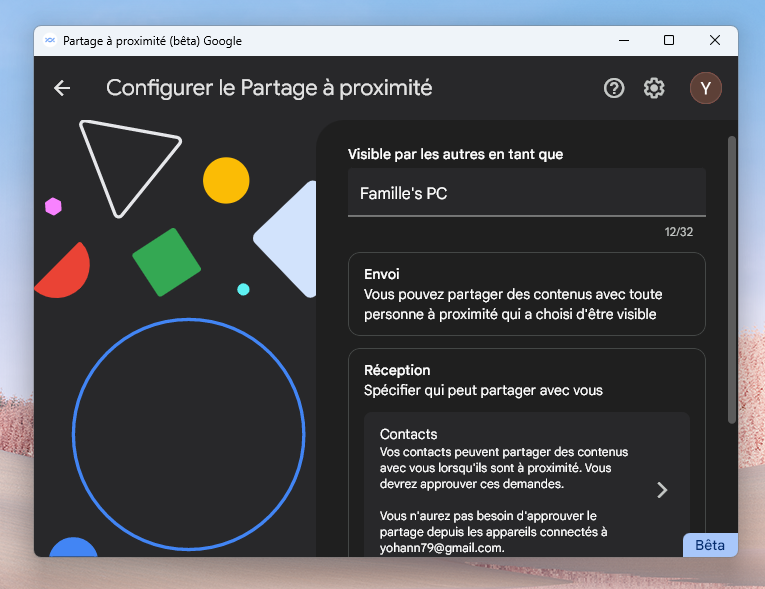Select the Contacts visibility card
This screenshot has width=765, height=589.
click(x=526, y=485)
